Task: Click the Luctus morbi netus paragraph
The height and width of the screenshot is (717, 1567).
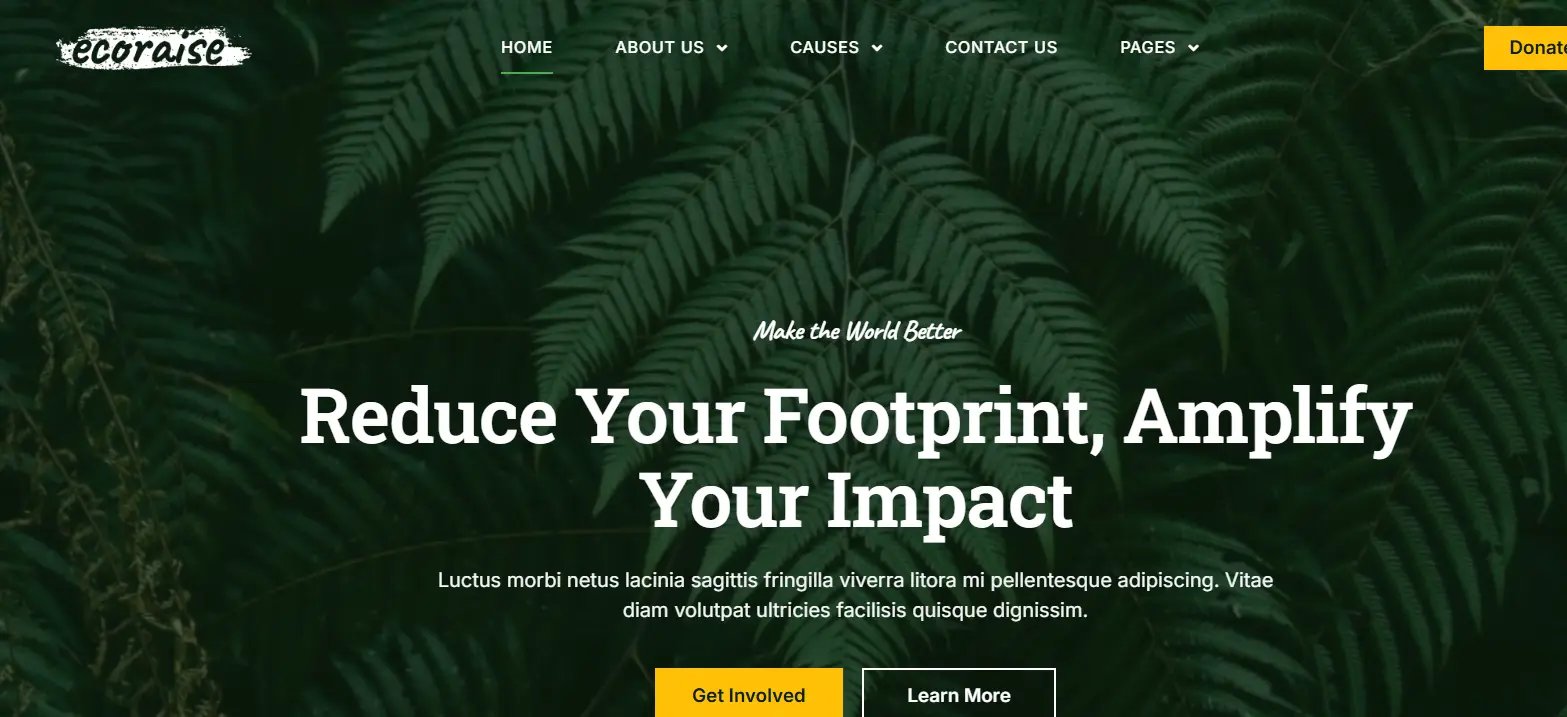Action: click(x=856, y=595)
